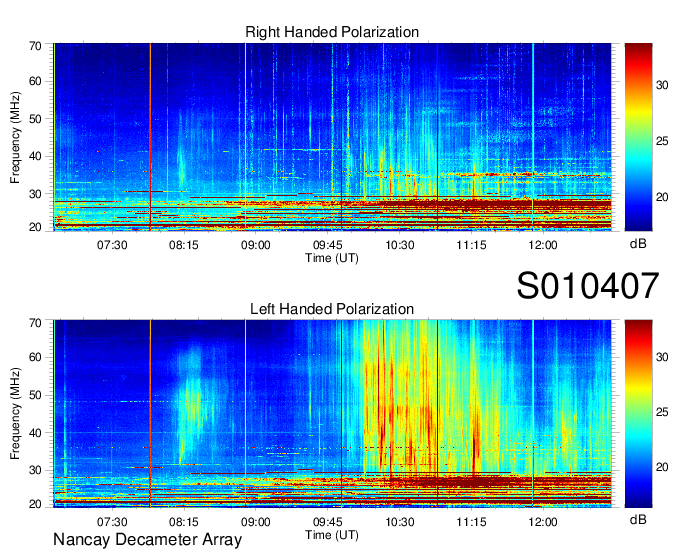The image size is (680, 552).
Task: Click the 10:30 tick under the upper plot
Action: (x=400, y=245)
